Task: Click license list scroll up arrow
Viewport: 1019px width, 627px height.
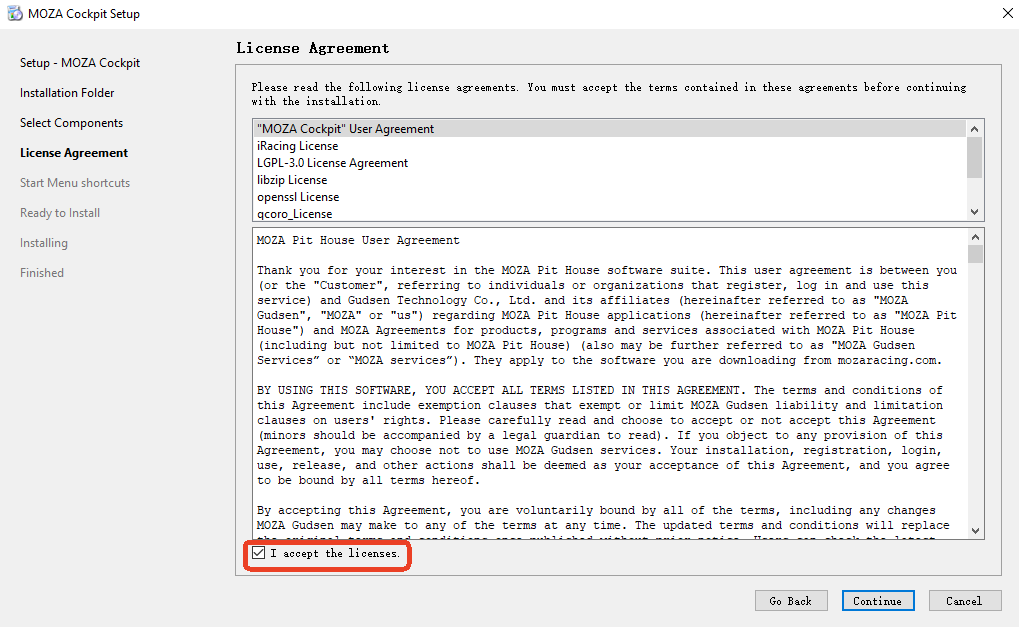Action: [x=974, y=129]
